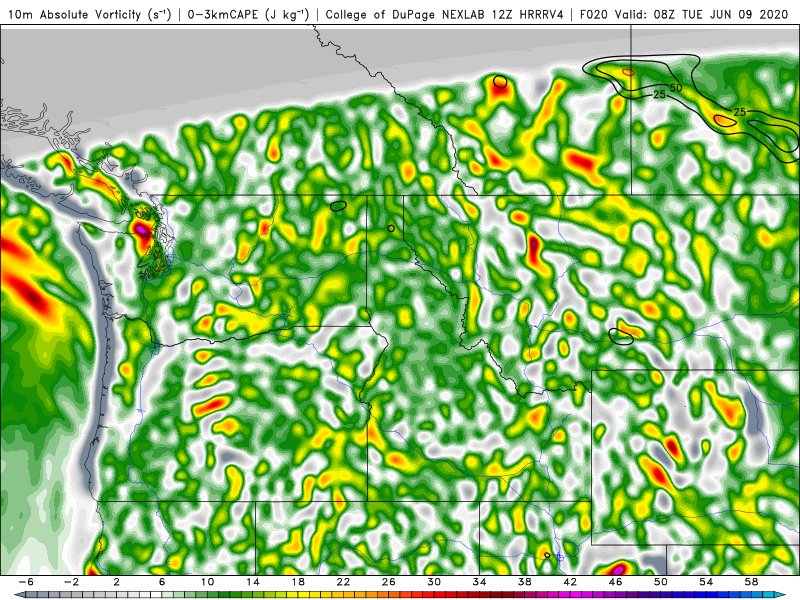This screenshot has height=600, width=800.
Task: Click the '2' colorbar tick label
Action: click(116, 582)
